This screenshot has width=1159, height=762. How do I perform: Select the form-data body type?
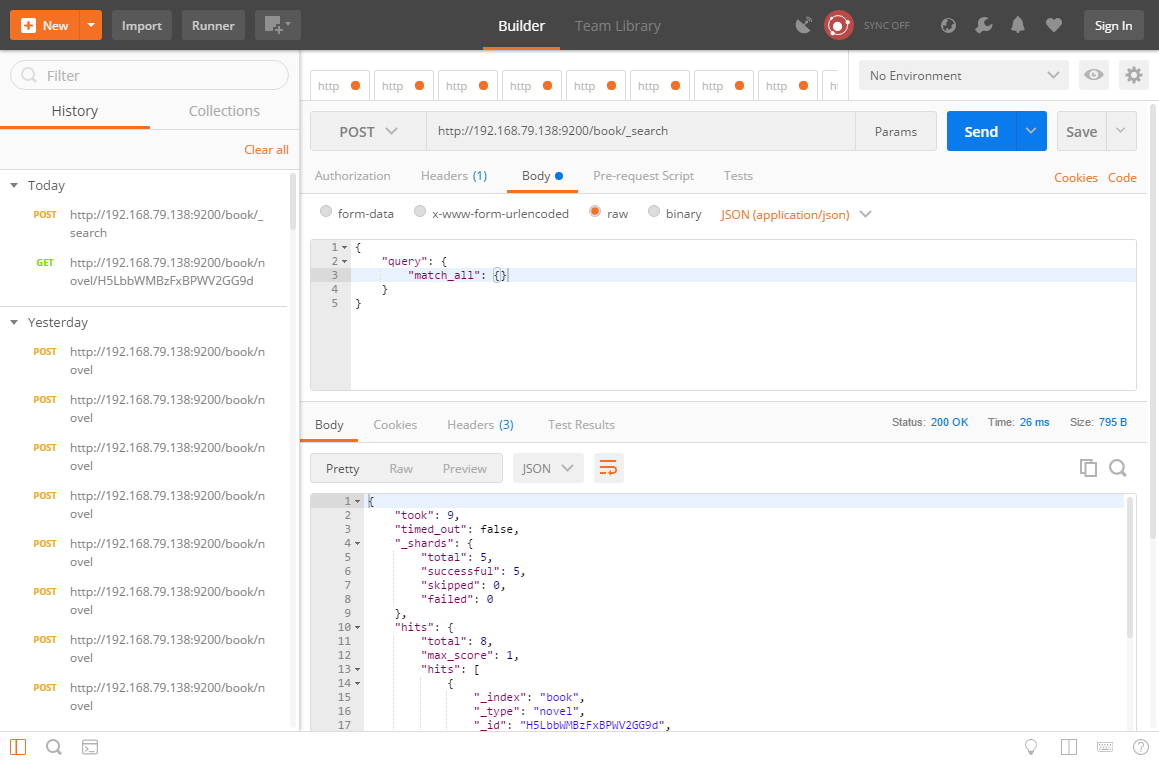tap(326, 213)
